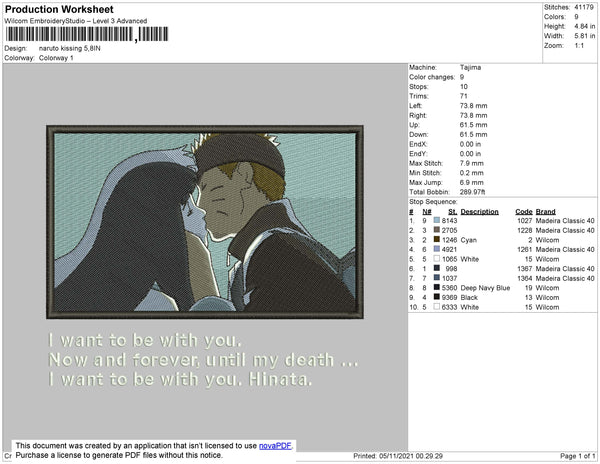
Task: Click the Stitches value 41179
Action: click(584, 7)
